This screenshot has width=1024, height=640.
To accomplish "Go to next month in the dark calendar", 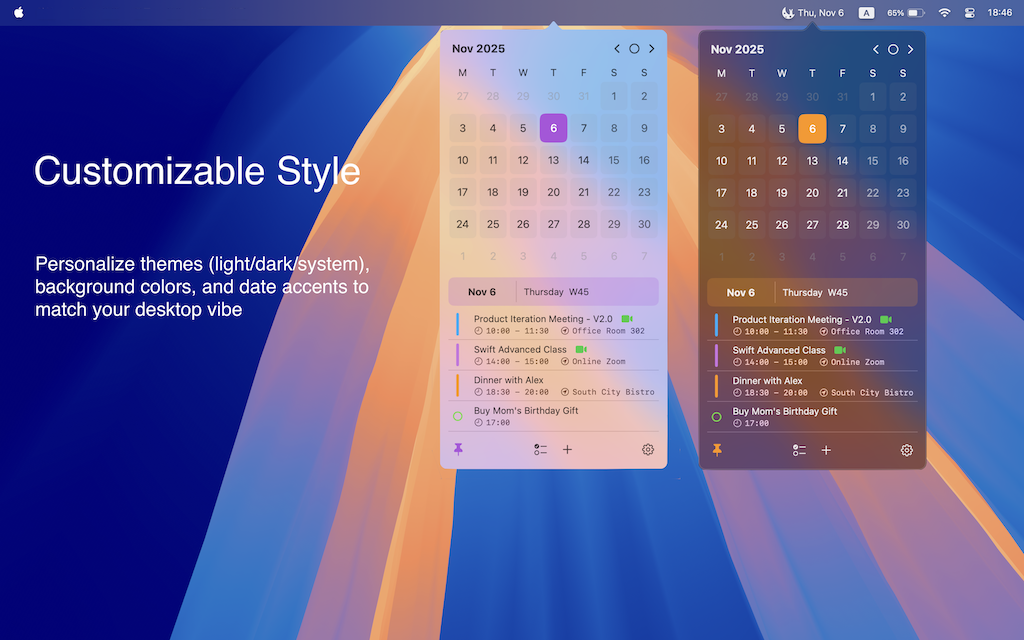I will (x=910, y=49).
